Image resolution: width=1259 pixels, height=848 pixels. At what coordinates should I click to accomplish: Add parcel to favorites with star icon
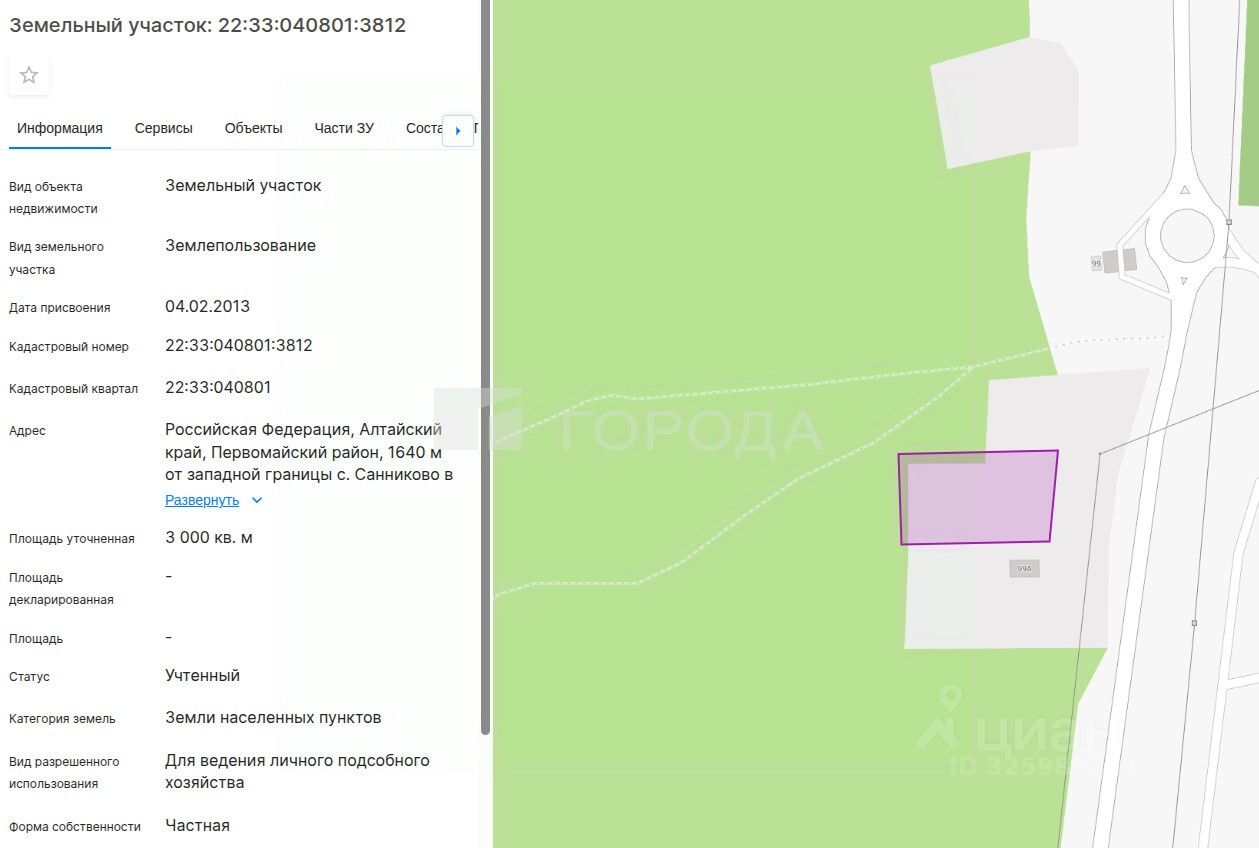29,75
